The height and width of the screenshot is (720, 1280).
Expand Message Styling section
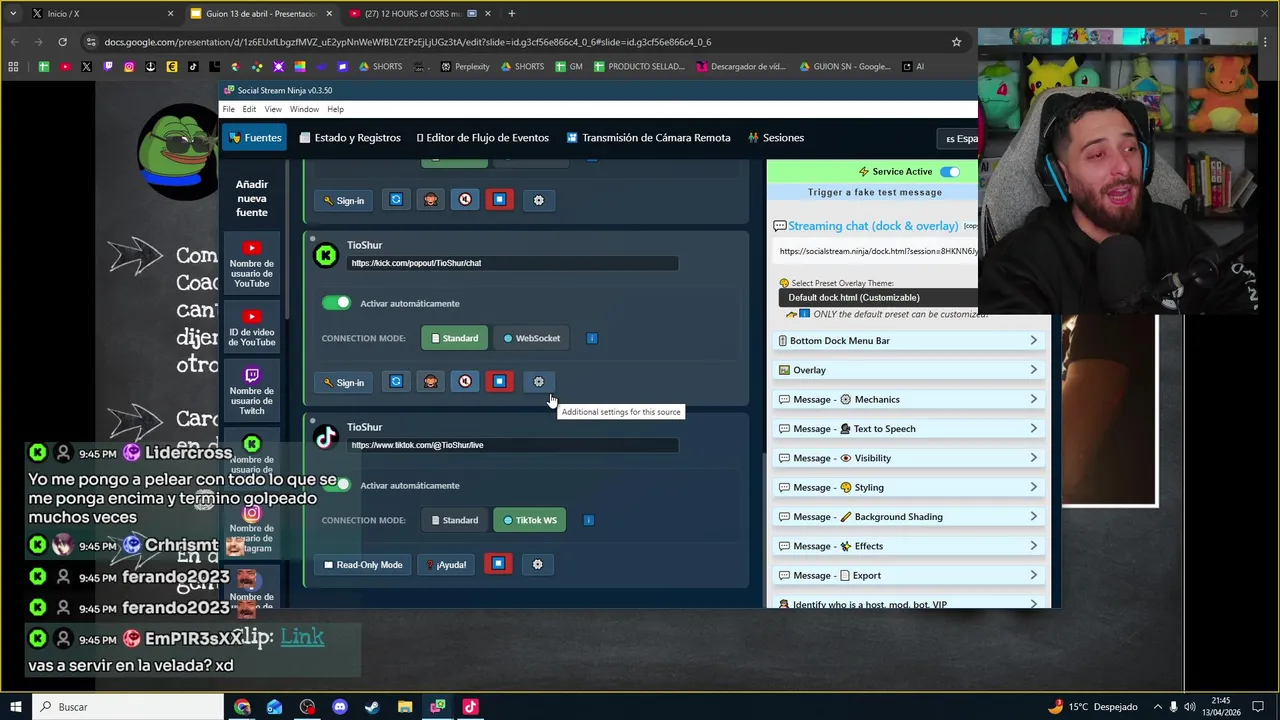pos(909,487)
